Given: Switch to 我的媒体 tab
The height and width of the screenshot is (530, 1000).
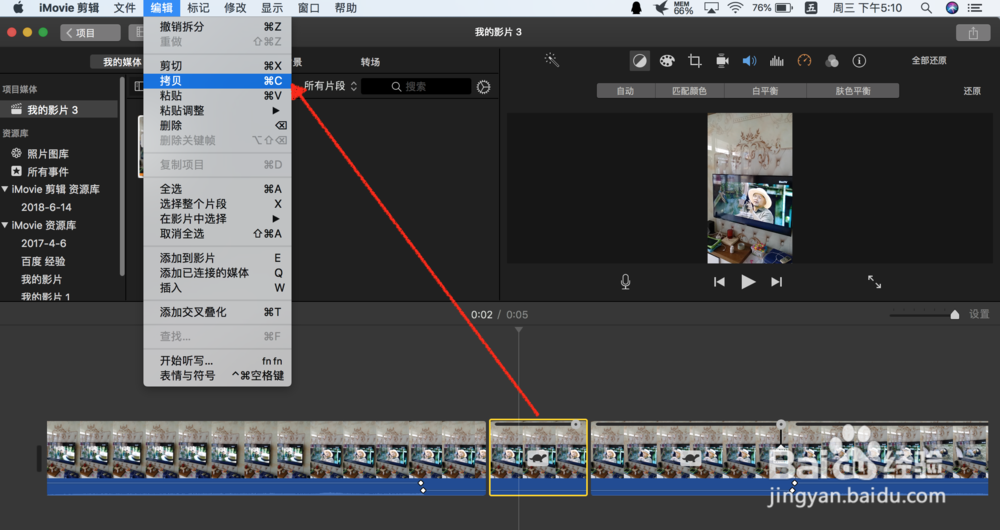Looking at the screenshot, I should [122, 62].
